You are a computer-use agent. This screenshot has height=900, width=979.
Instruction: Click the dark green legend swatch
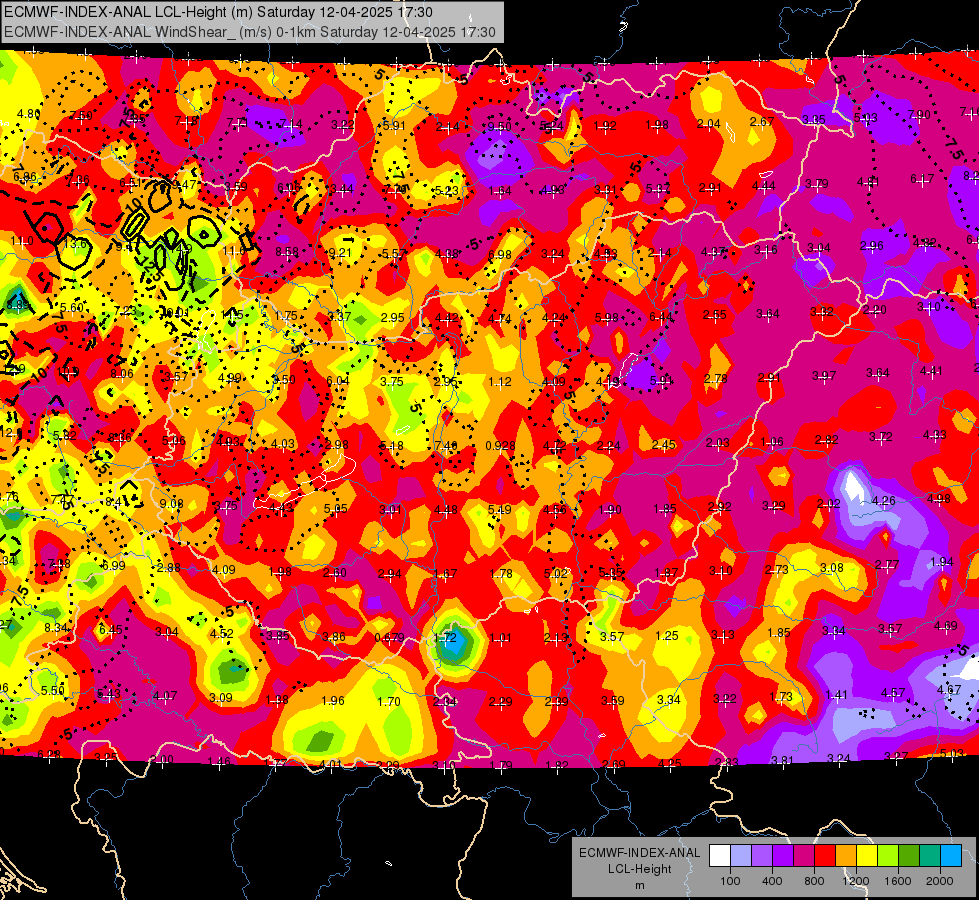(x=909, y=856)
